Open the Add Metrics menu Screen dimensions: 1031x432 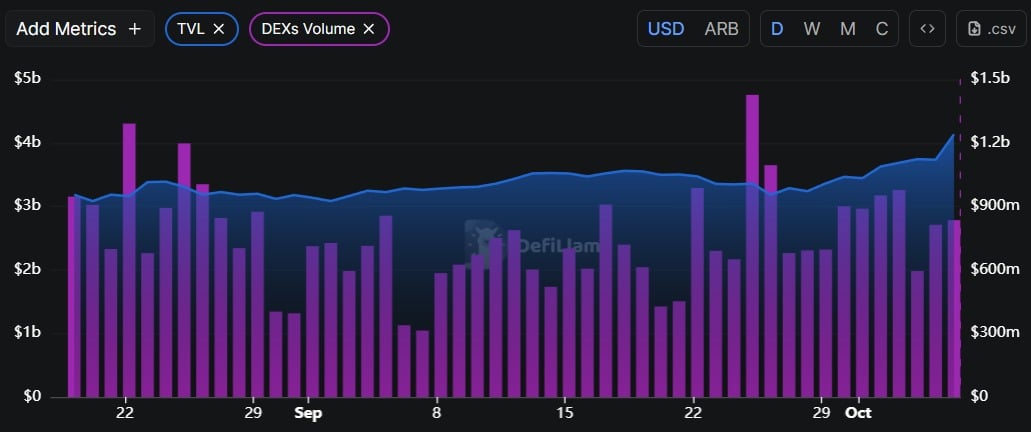pyautogui.click(x=67, y=29)
